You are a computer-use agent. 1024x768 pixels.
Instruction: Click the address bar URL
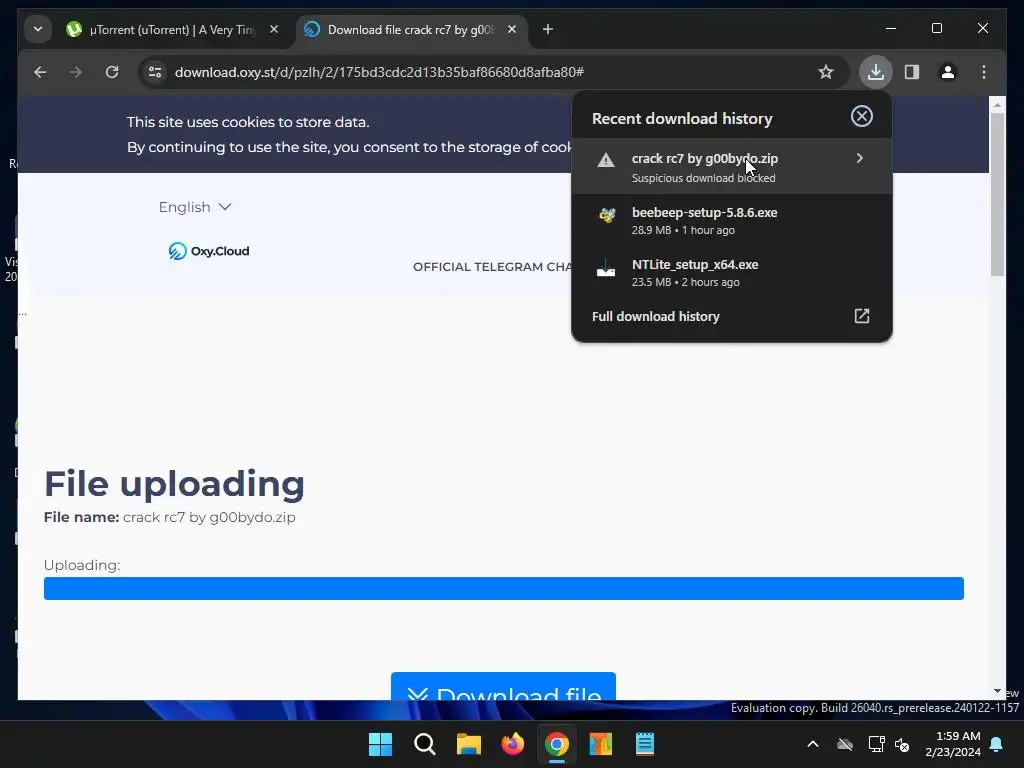click(379, 72)
